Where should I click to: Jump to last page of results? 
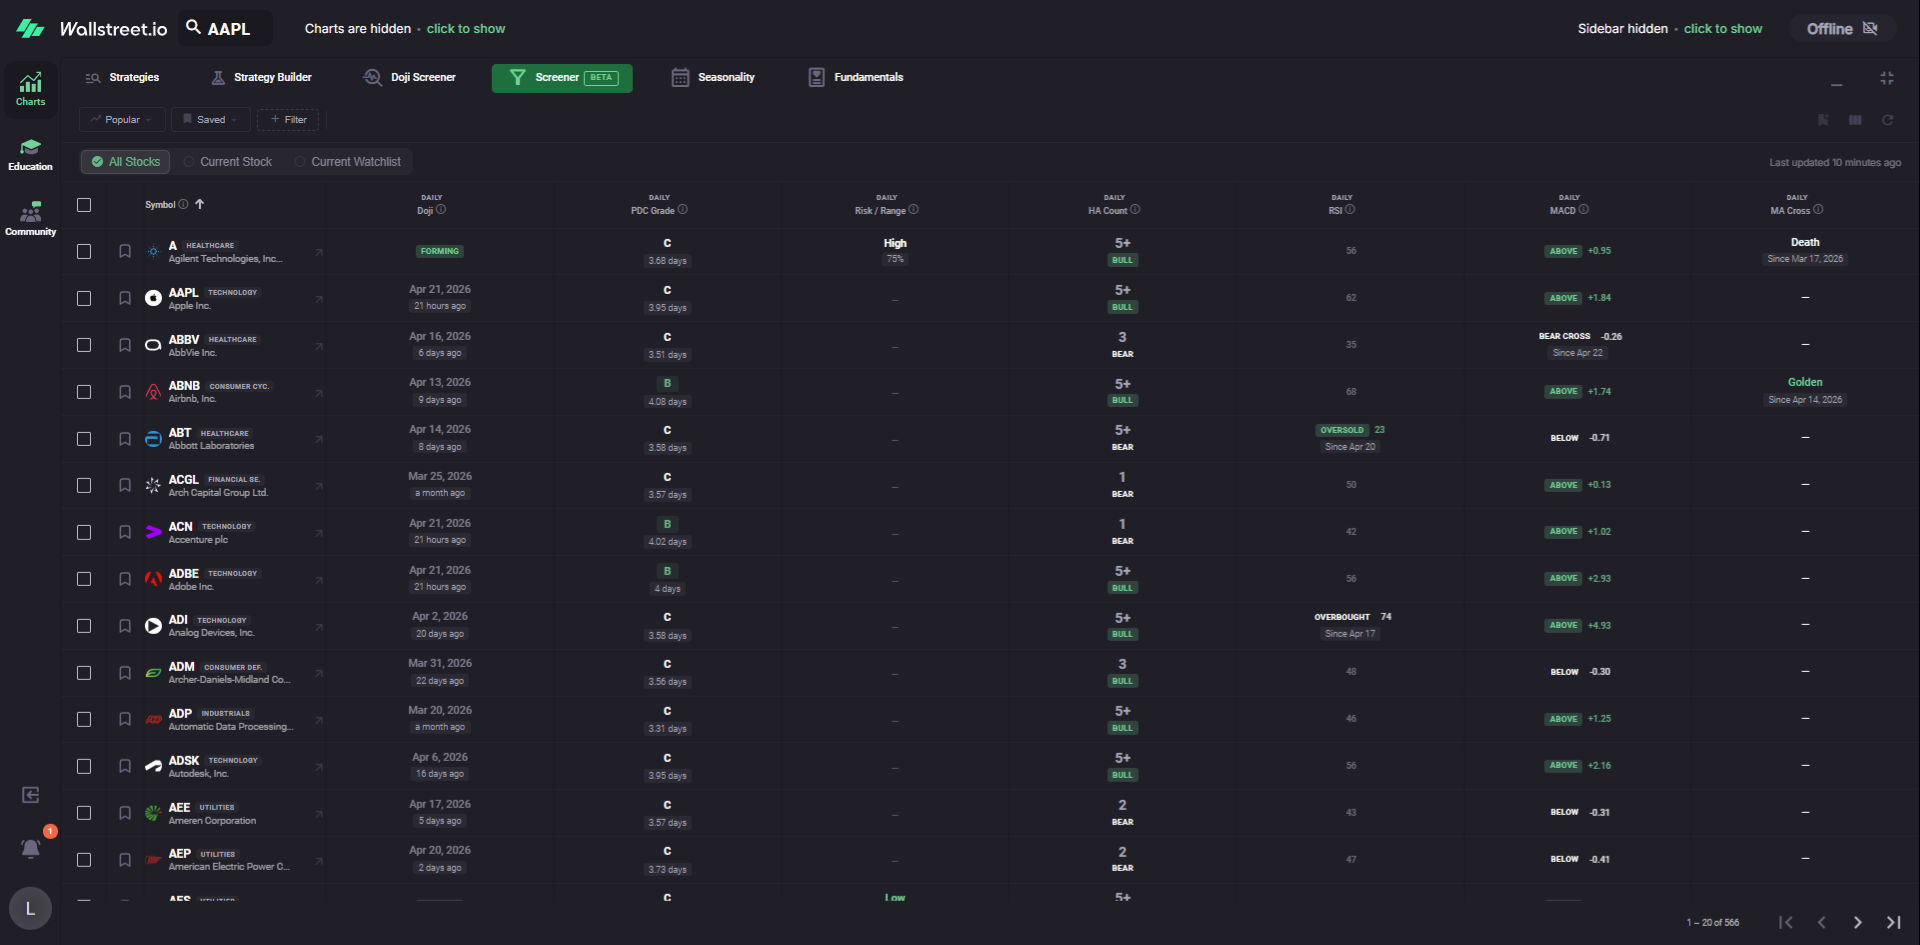coord(1893,922)
